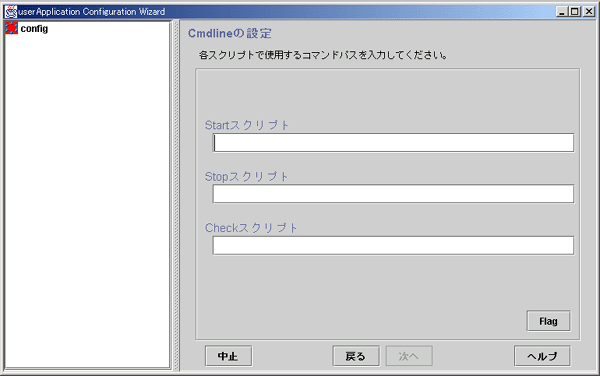The image size is (600, 376).
Task: Focus the Start script input field
Action: click(x=393, y=143)
